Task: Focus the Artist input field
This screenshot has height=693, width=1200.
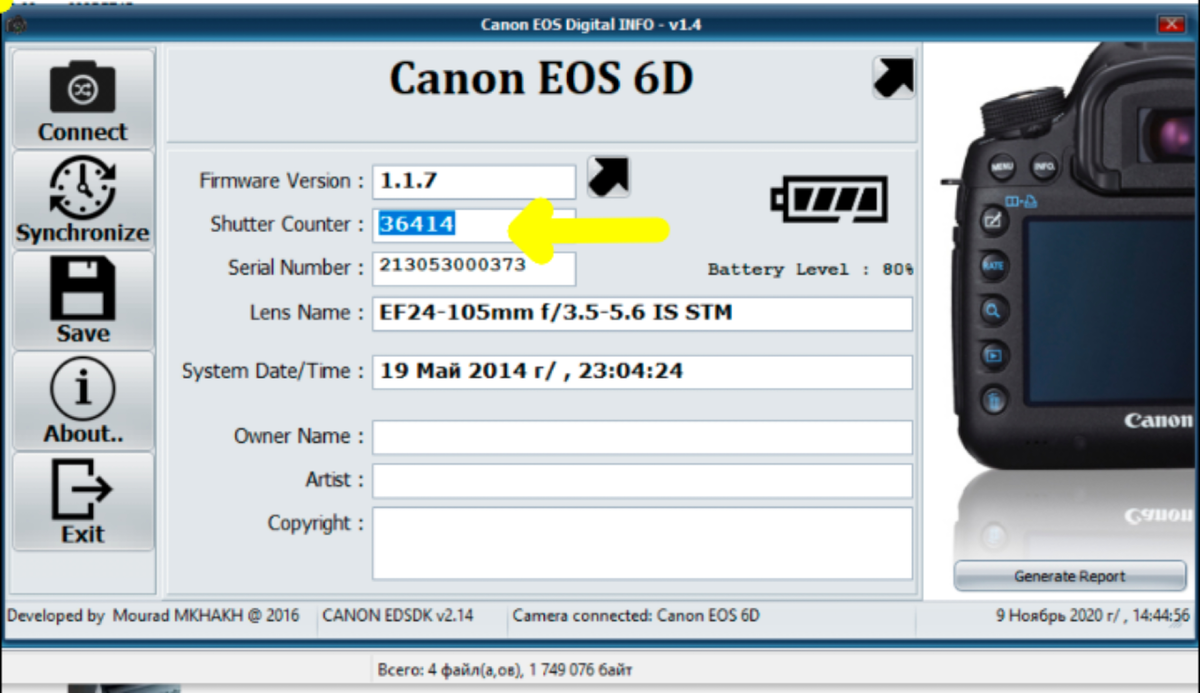Action: 642,481
